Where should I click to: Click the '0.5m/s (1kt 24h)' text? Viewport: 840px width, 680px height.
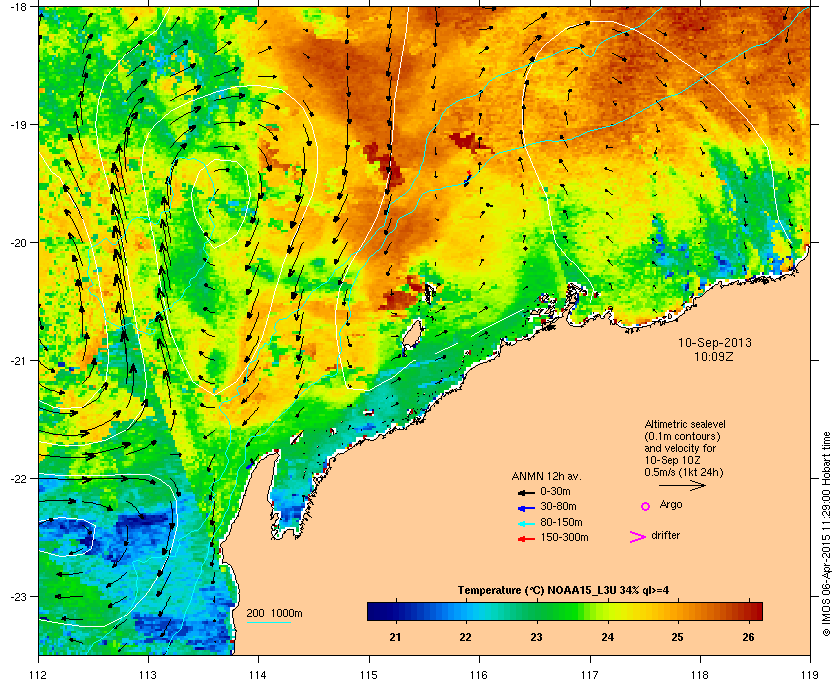pos(684,473)
